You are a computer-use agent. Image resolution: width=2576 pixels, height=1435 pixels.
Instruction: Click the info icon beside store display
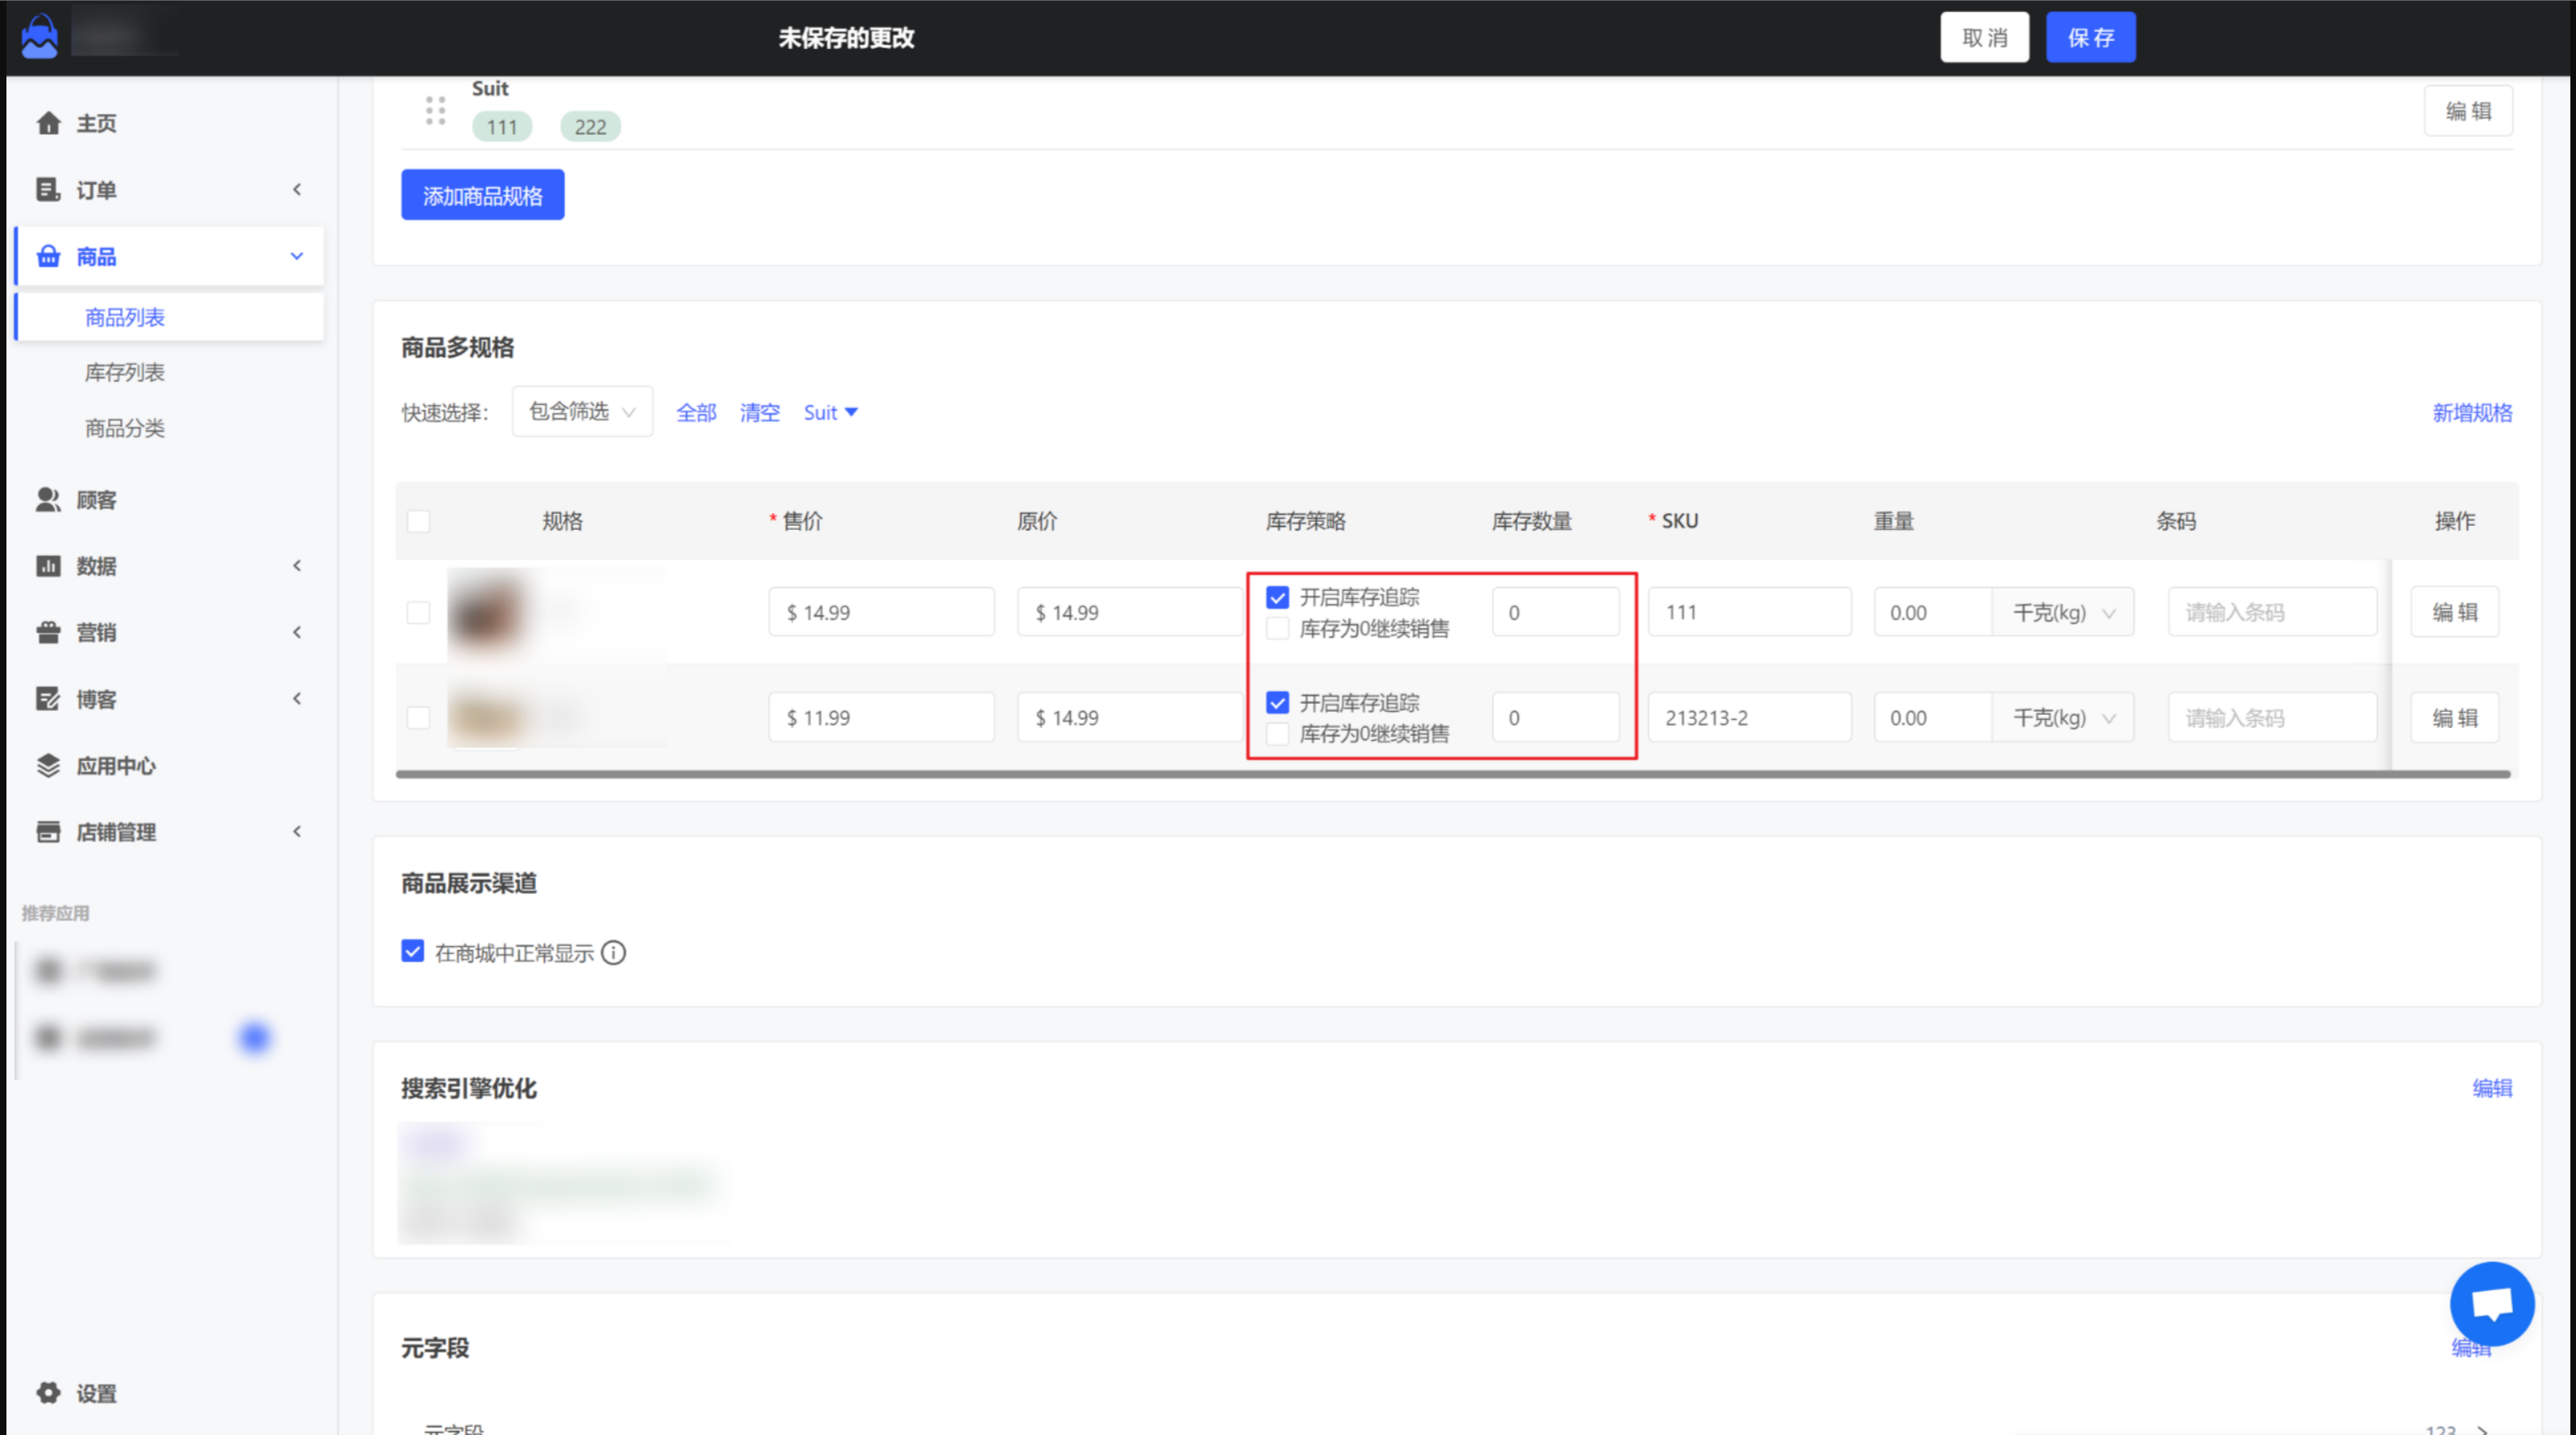click(614, 953)
